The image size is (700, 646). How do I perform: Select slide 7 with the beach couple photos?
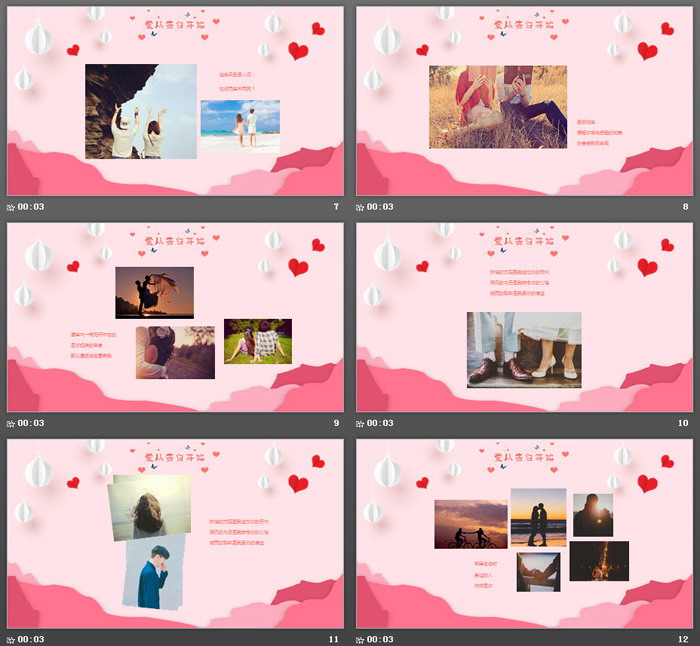click(x=175, y=101)
